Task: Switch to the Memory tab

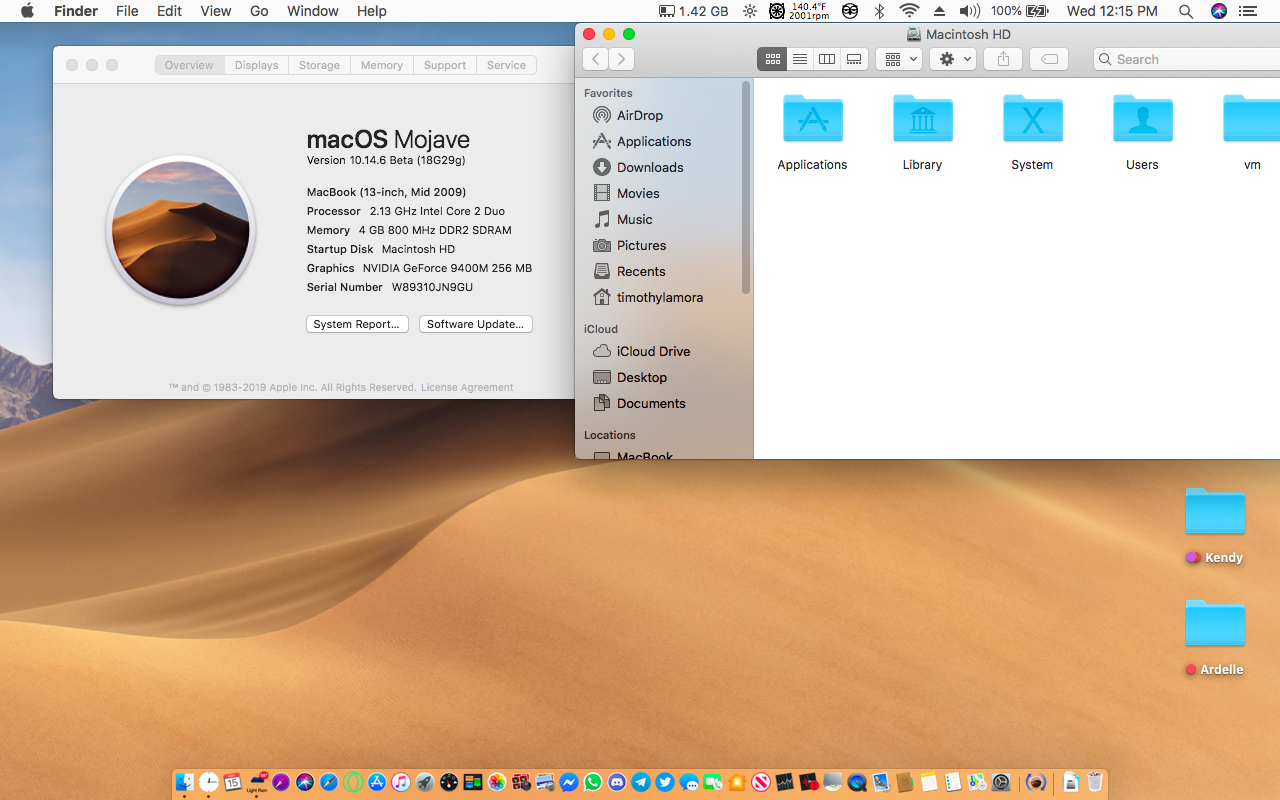Action: [x=382, y=65]
